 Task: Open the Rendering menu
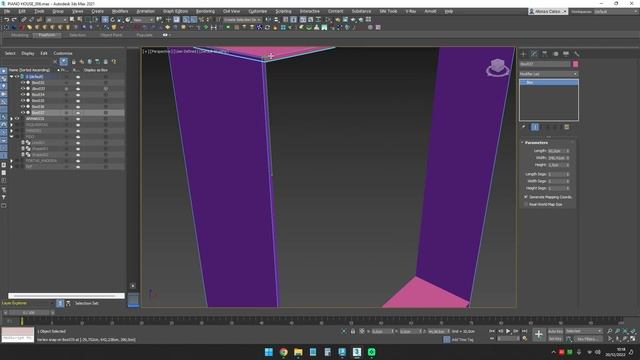[205, 11]
